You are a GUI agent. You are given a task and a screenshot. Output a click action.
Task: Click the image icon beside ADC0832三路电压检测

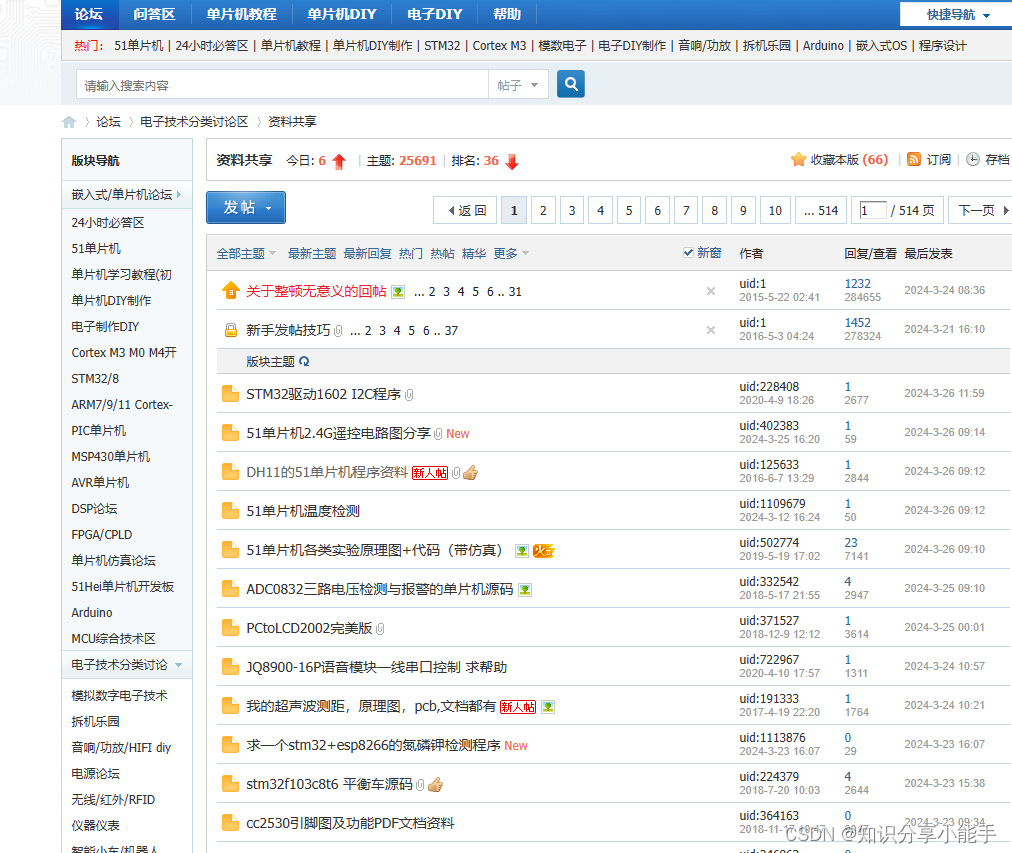pos(525,590)
